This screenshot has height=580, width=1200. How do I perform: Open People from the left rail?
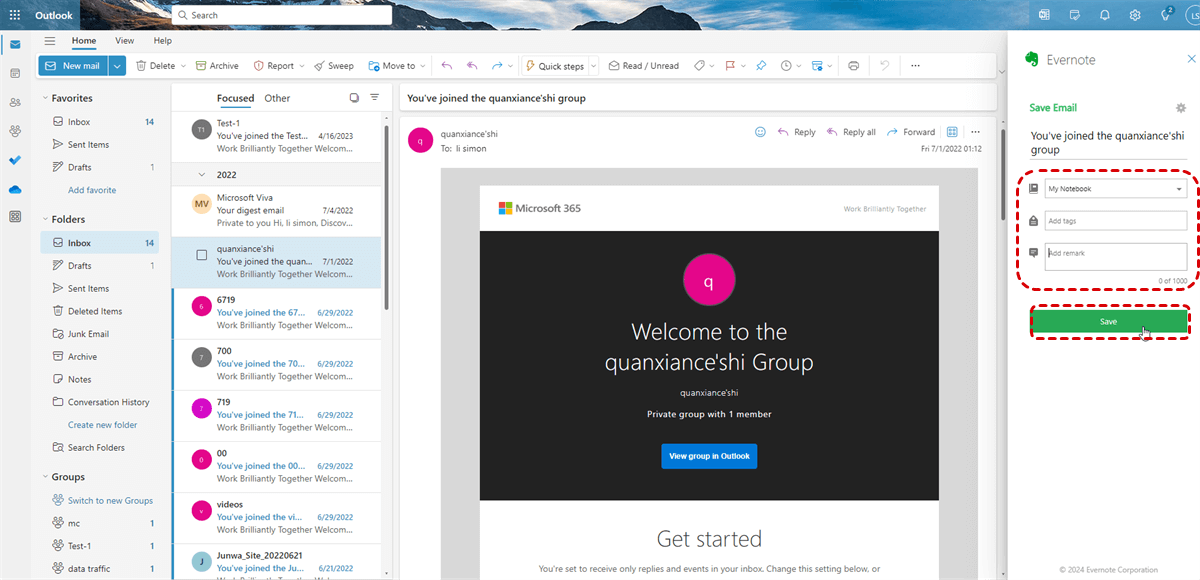[x=15, y=102]
